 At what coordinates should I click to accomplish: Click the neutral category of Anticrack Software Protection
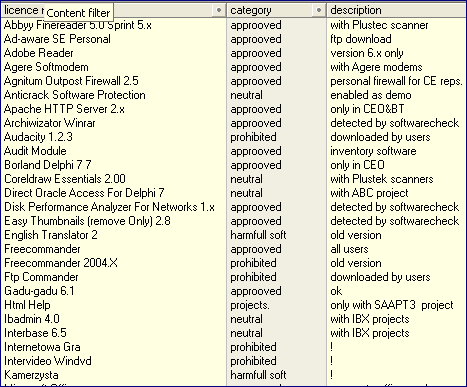(246, 95)
